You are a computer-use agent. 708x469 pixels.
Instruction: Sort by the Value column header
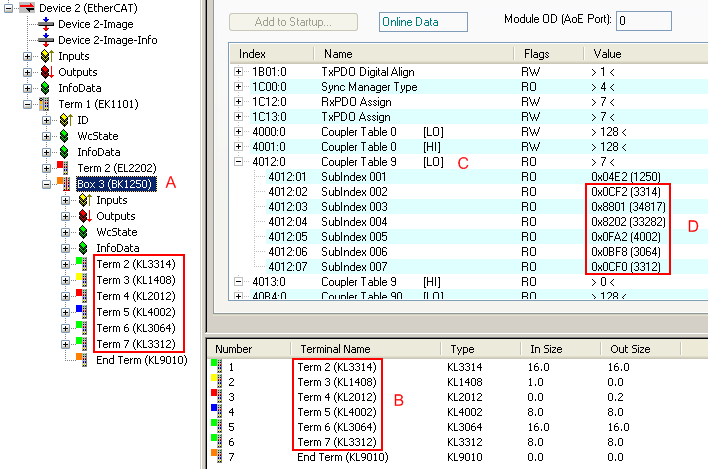click(x=646, y=54)
